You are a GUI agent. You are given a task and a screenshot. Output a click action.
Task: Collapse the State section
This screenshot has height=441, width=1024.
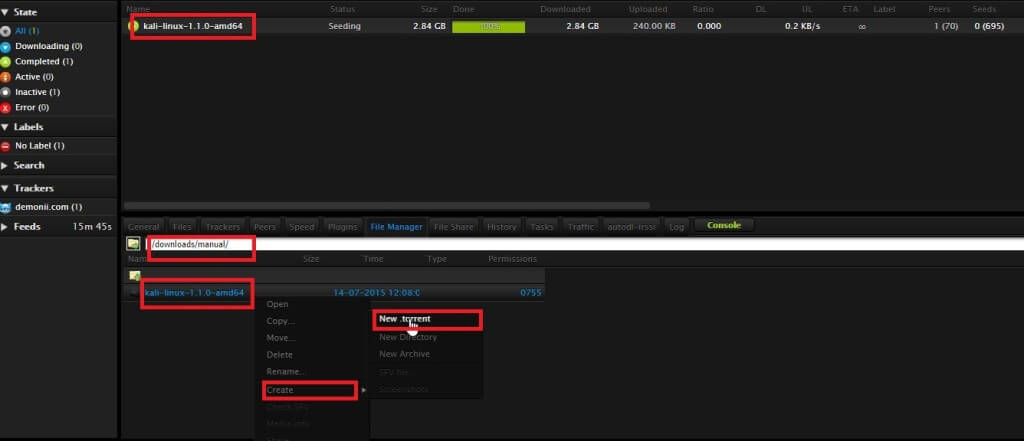click(x=6, y=10)
